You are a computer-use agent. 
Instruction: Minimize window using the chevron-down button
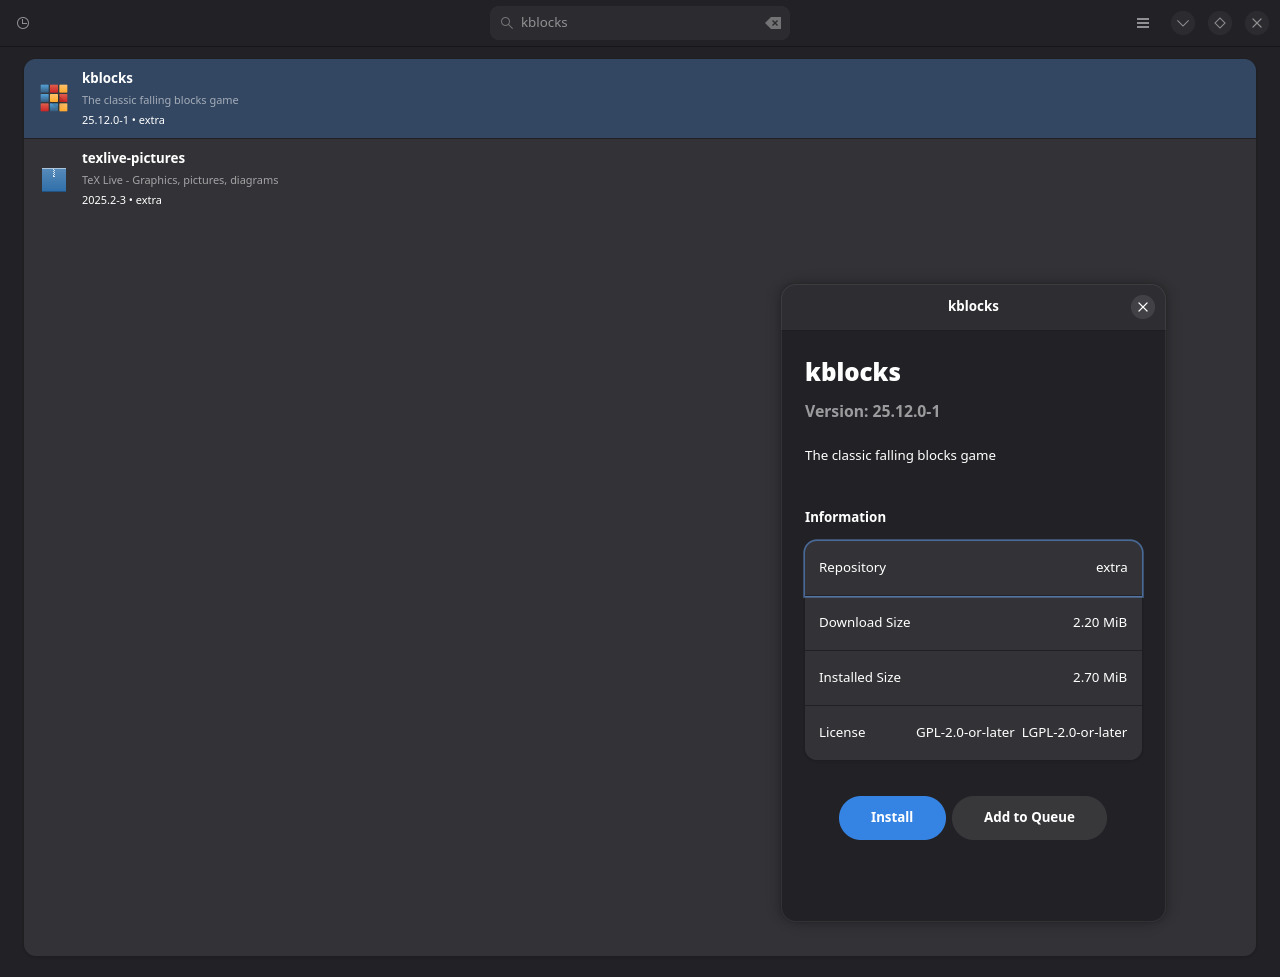click(x=1183, y=23)
